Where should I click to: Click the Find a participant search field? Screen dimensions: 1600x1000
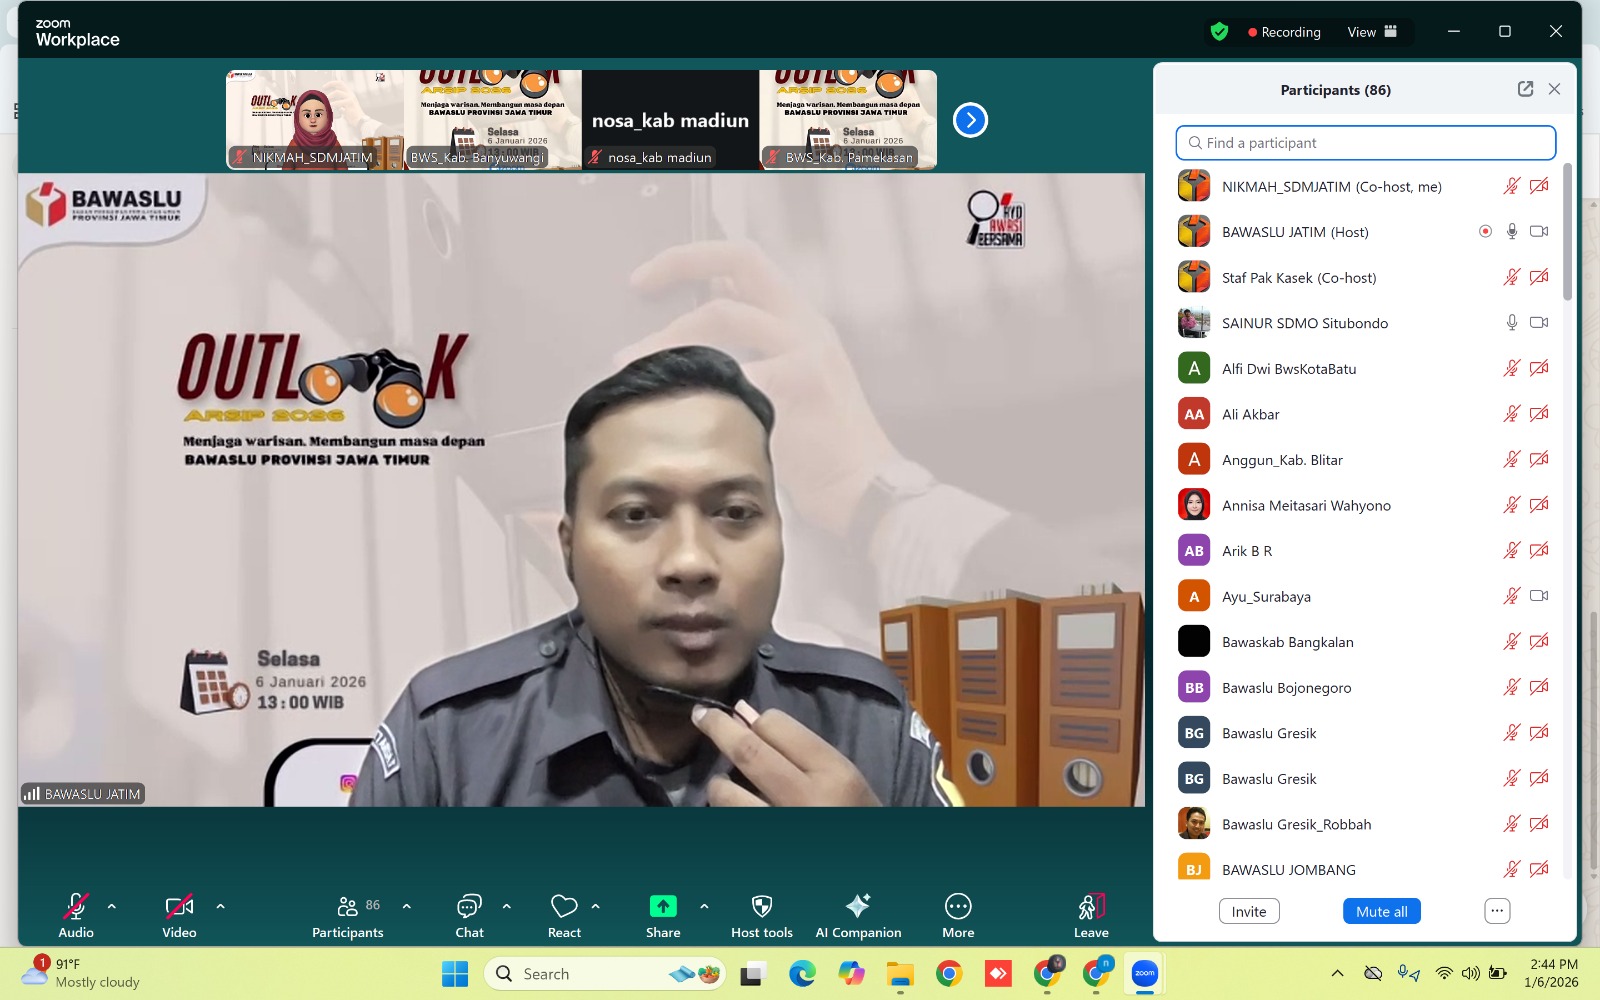point(1366,143)
